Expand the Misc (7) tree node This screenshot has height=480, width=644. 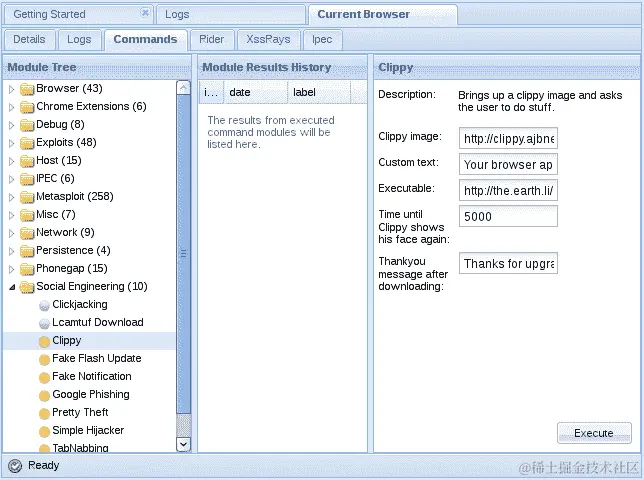[12, 215]
